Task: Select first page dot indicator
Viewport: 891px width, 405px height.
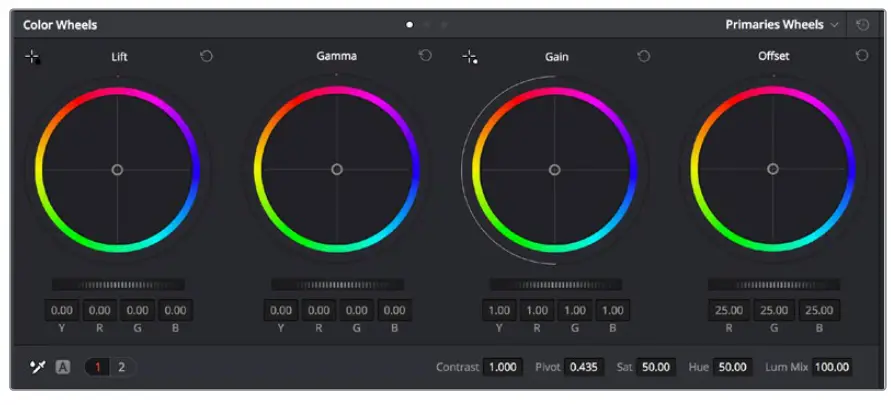Action: [x=409, y=25]
